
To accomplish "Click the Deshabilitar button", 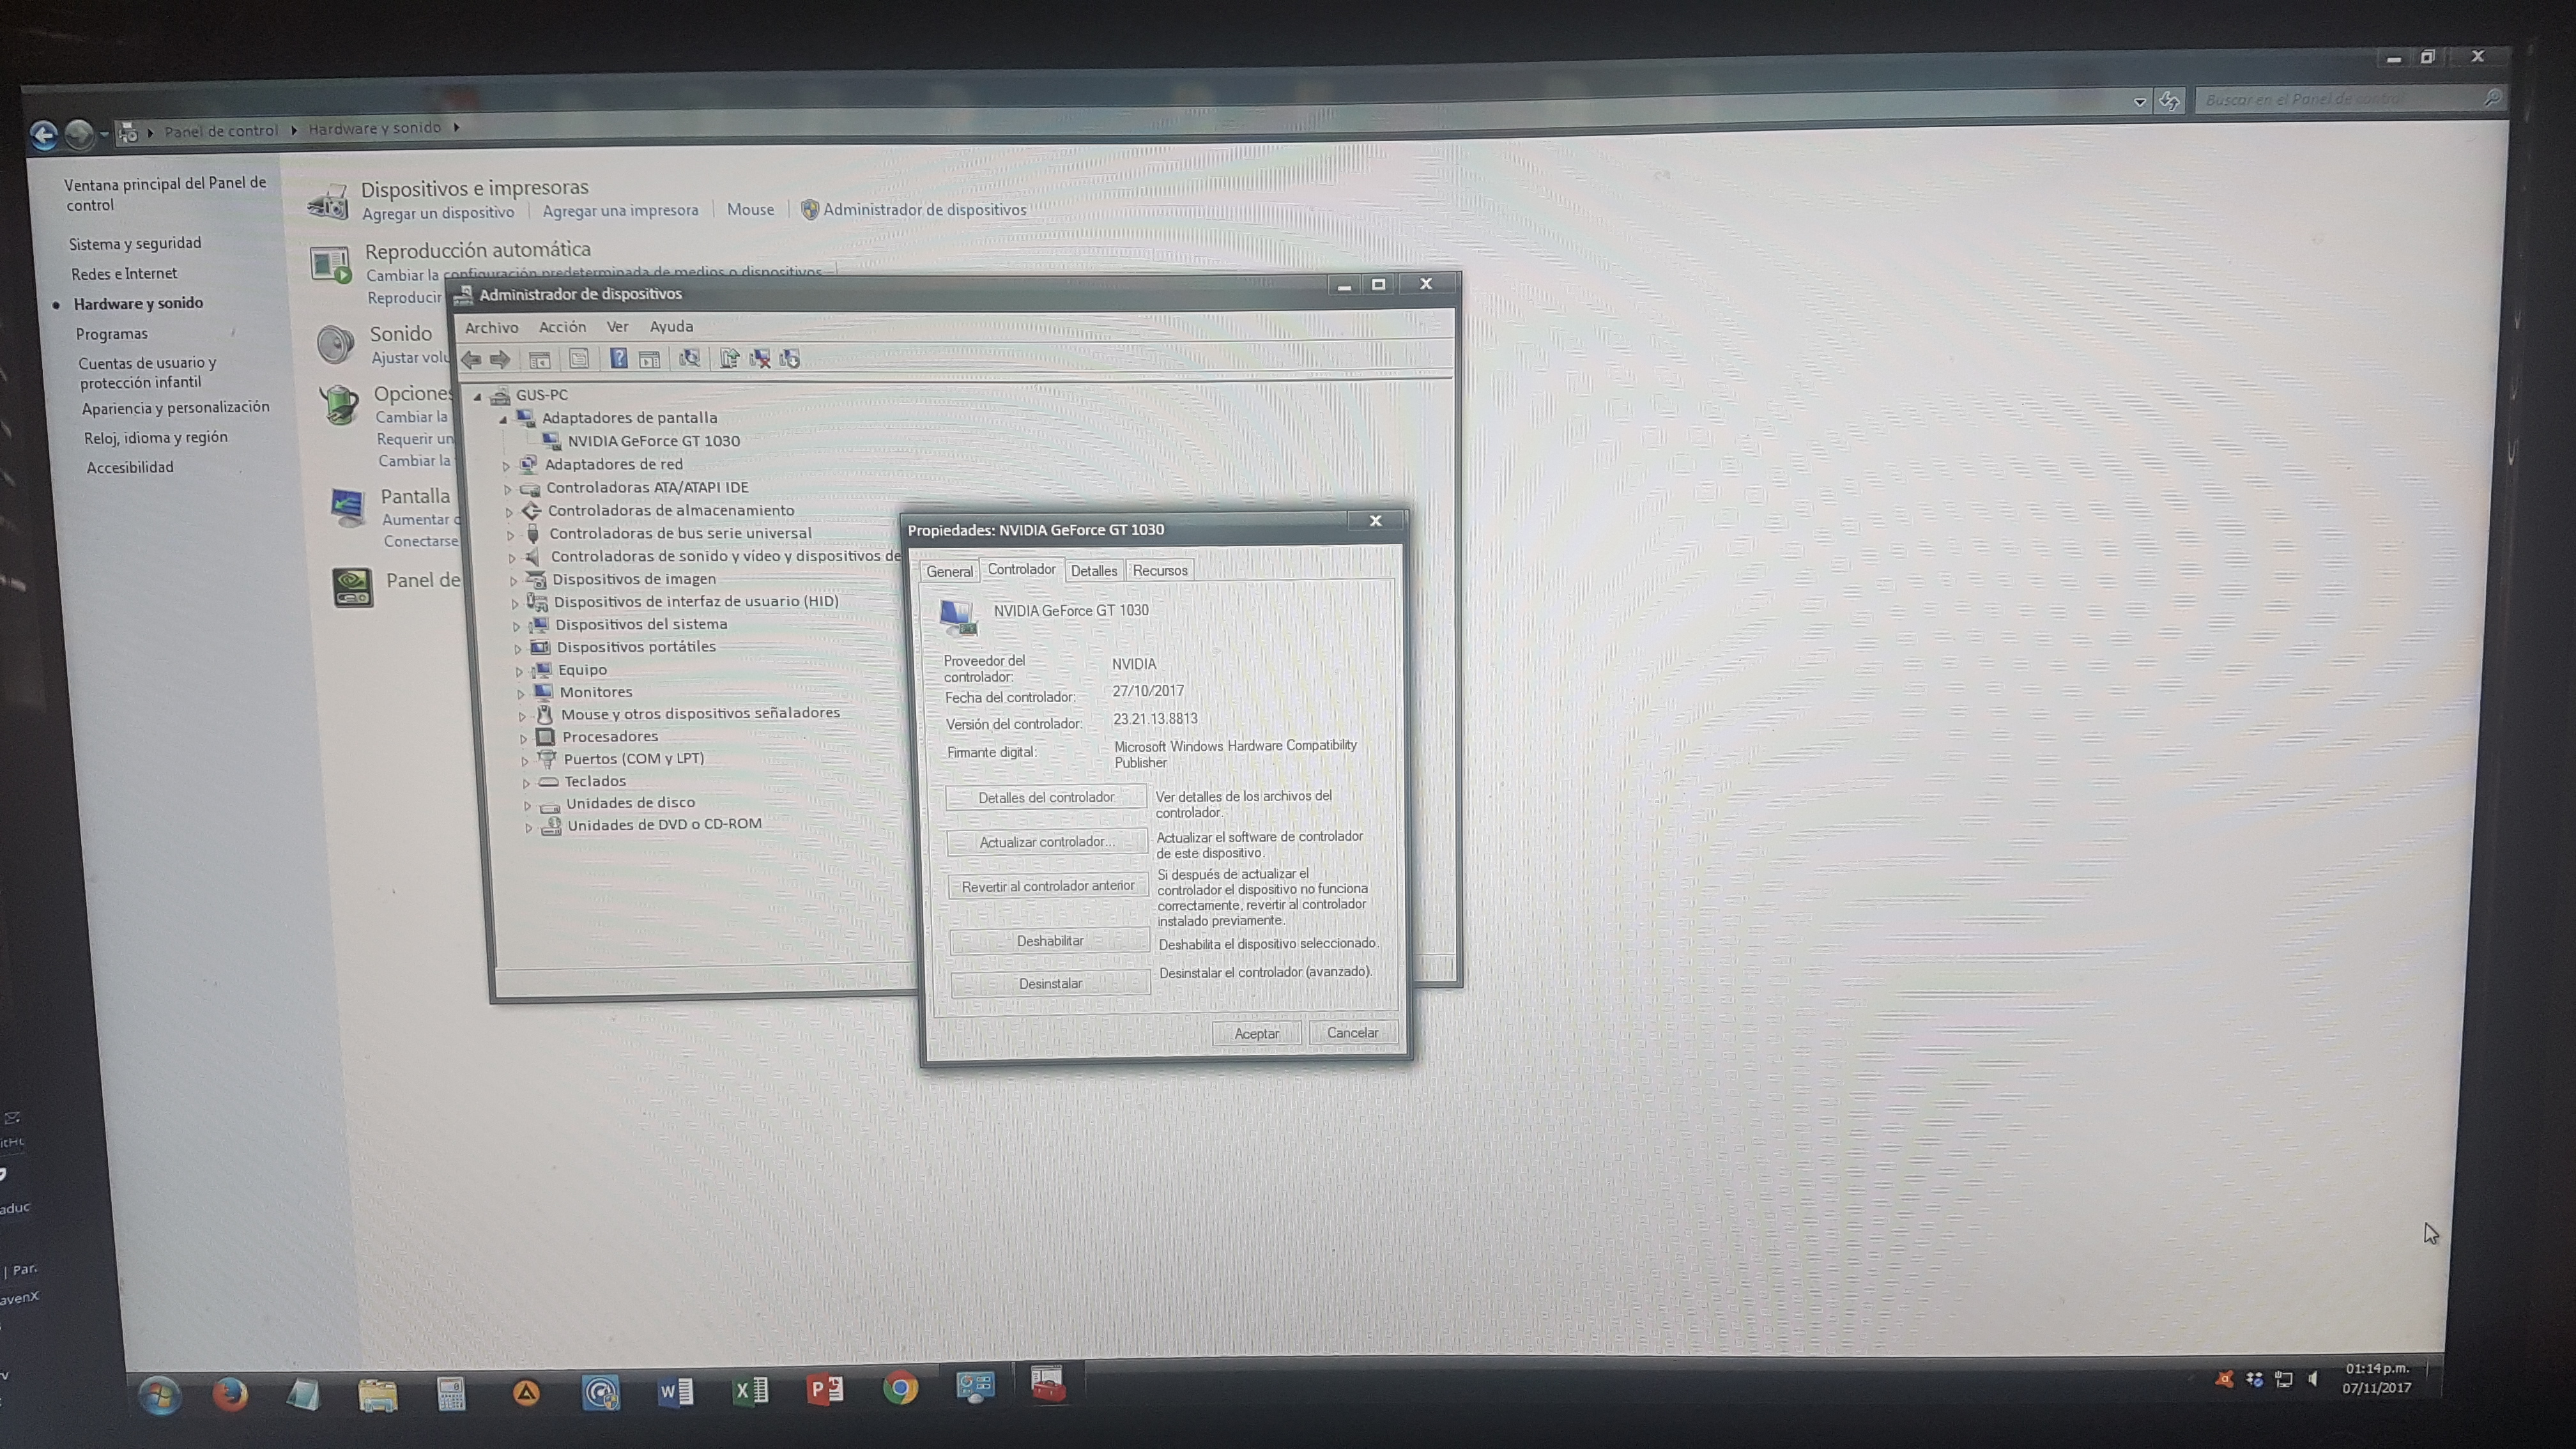I will tap(1050, 941).
